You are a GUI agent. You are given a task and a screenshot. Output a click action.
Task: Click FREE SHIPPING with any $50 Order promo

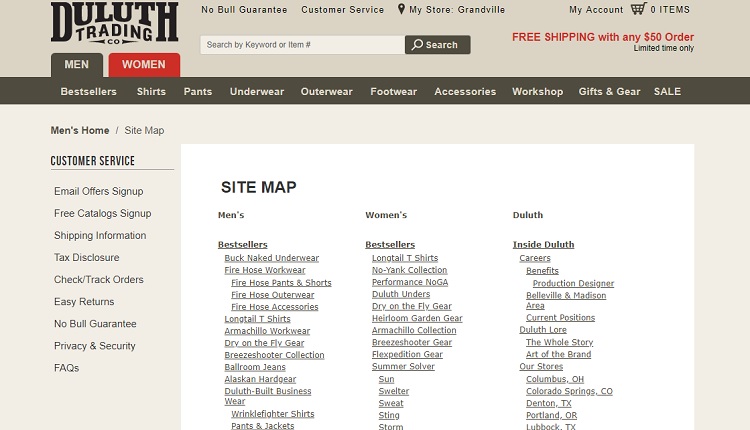click(603, 37)
